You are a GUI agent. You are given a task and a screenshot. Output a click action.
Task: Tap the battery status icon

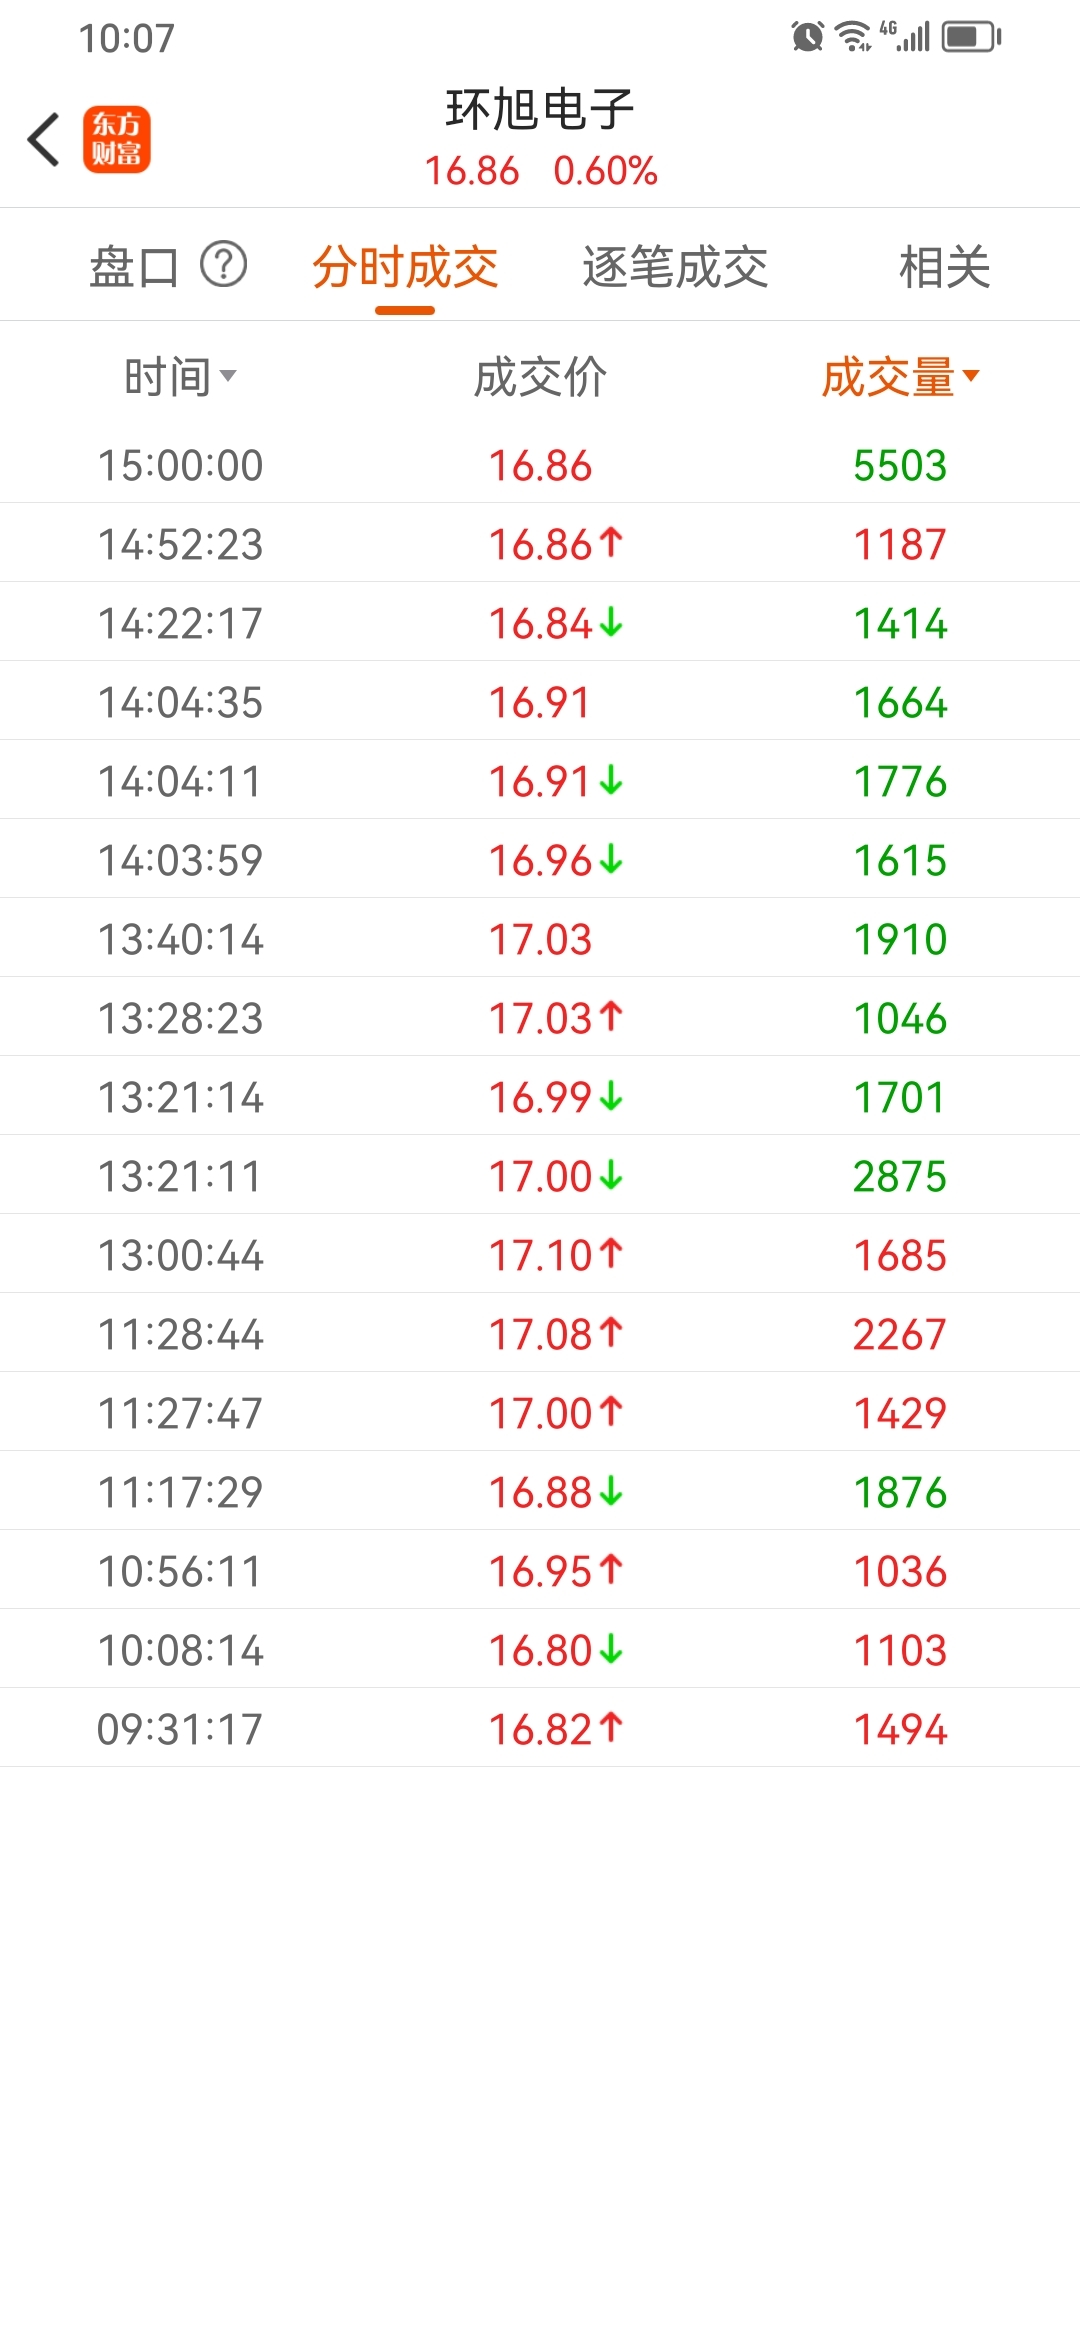pyautogui.click(x=971, y=37)
